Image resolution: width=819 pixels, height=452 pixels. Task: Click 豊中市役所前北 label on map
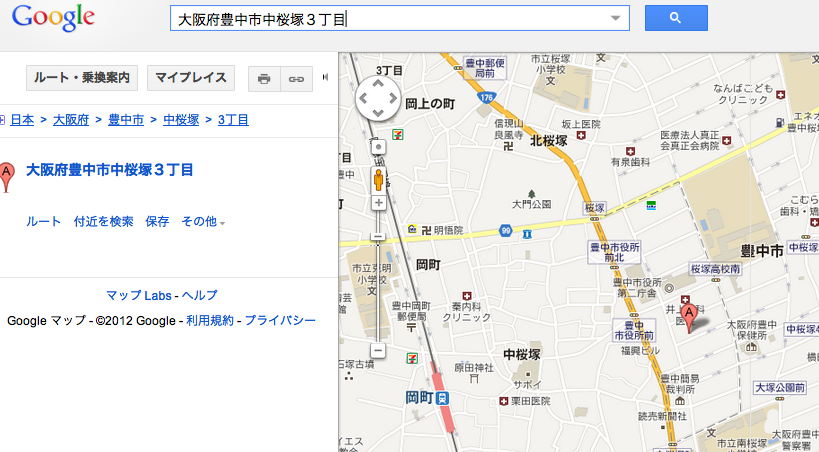pos(614,252)
